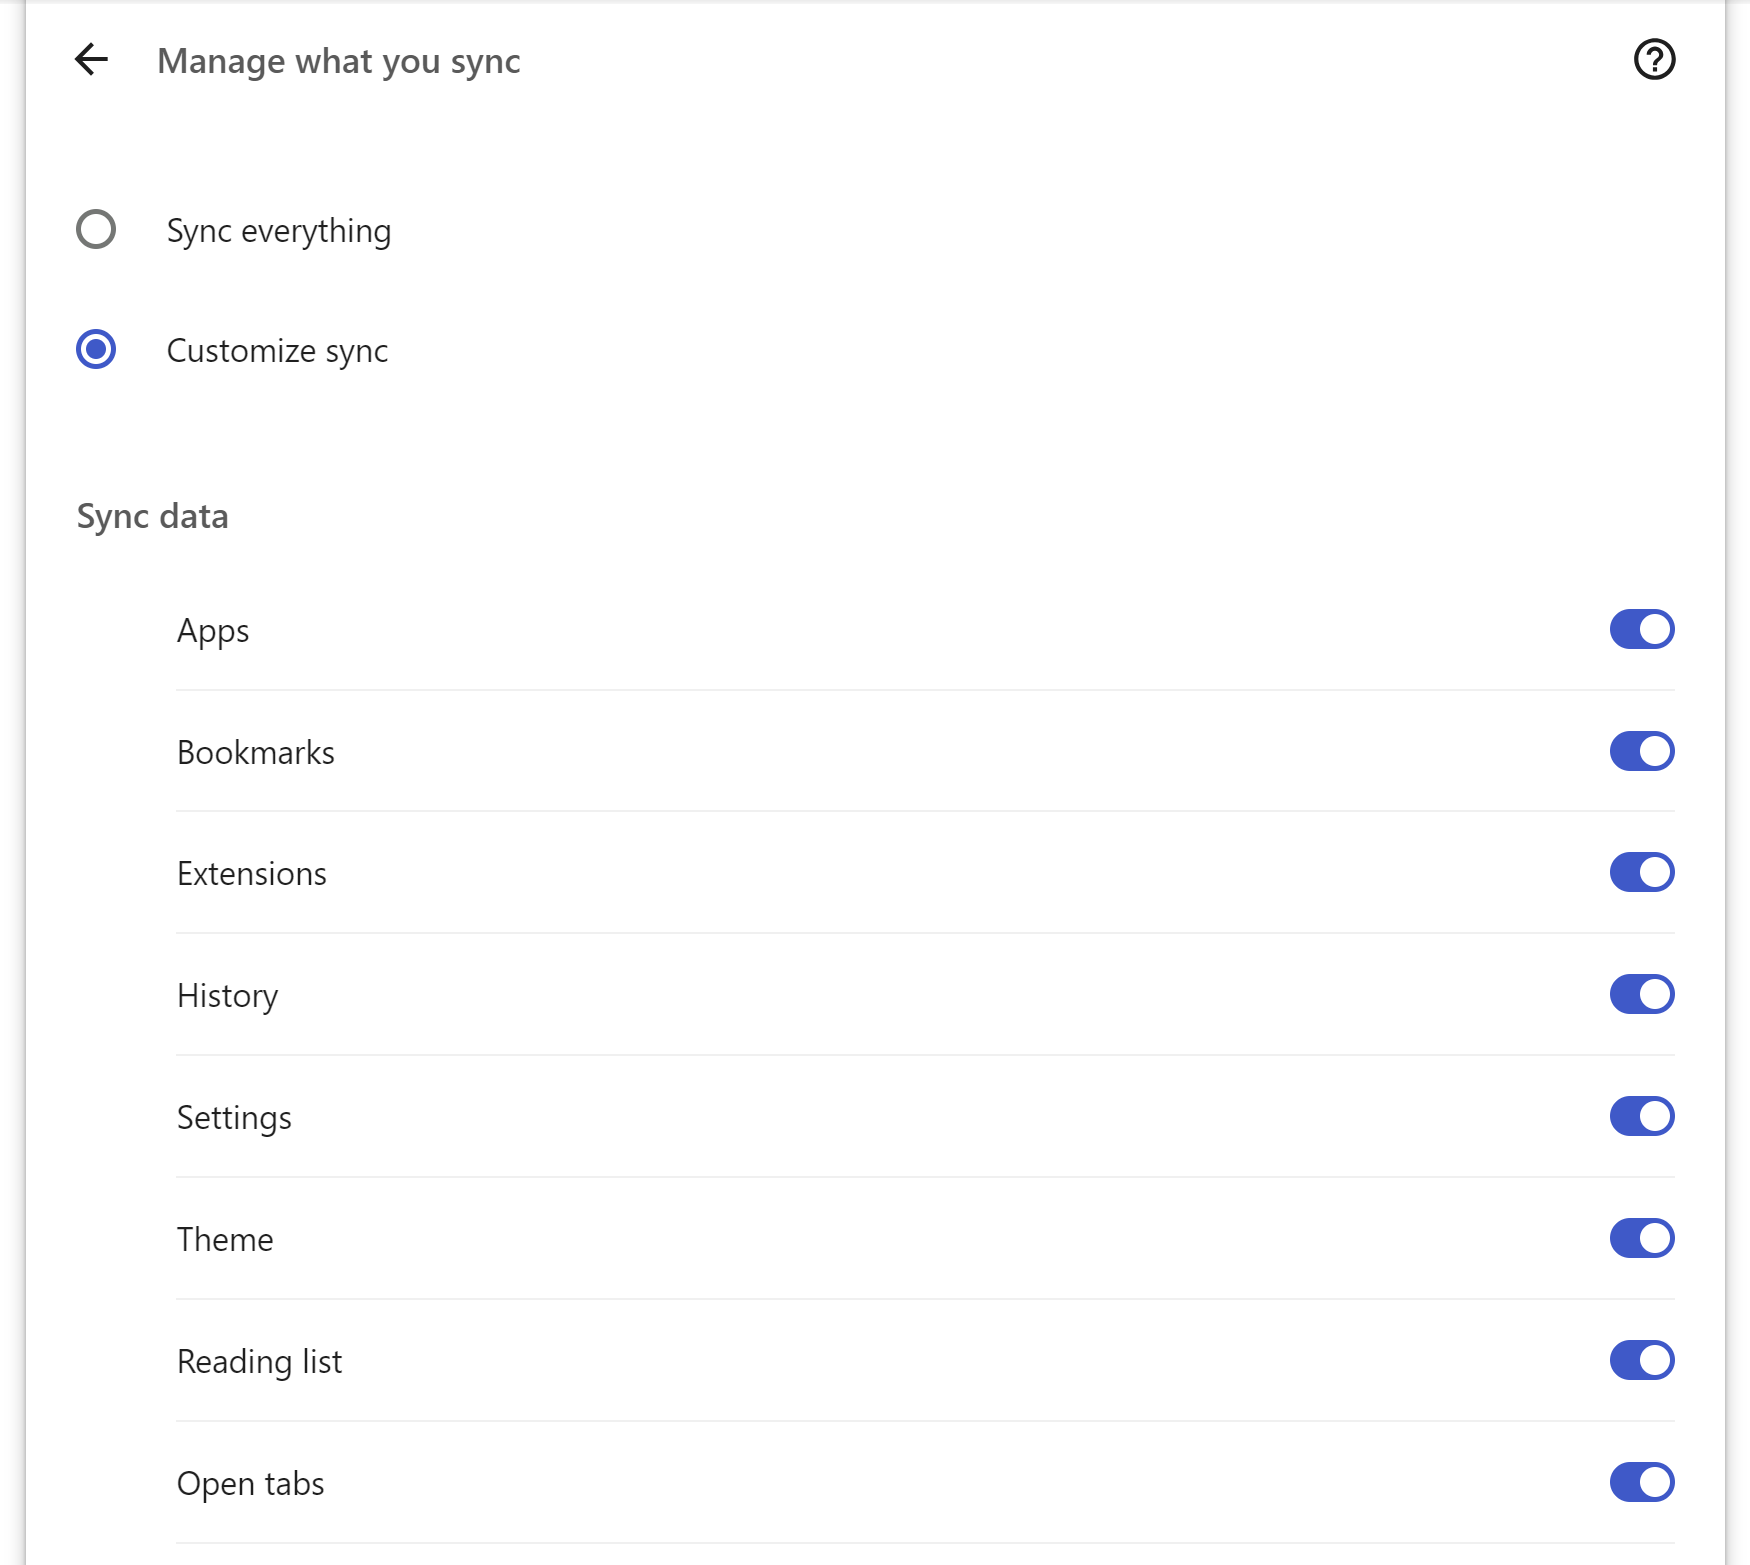Select the Customize sync radio button
The image size is (1750, 1565).
(x=96, y=350)
